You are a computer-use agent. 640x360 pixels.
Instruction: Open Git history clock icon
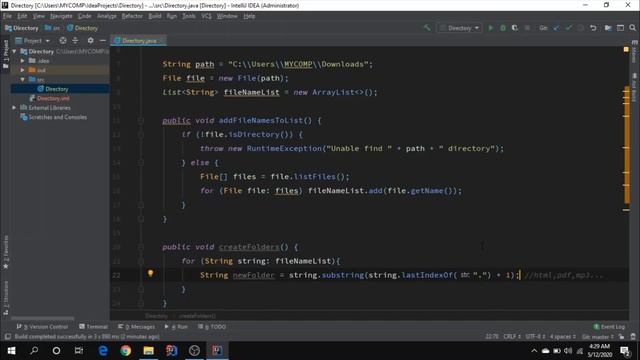point(580,28)
